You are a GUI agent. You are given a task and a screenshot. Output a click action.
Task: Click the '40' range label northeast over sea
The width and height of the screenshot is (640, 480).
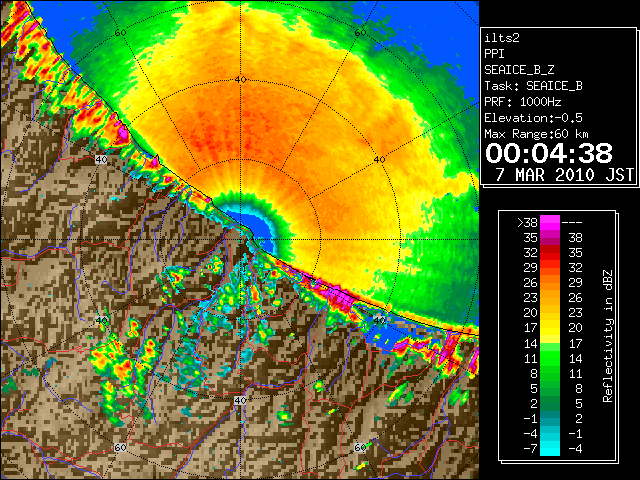[380, 160]
